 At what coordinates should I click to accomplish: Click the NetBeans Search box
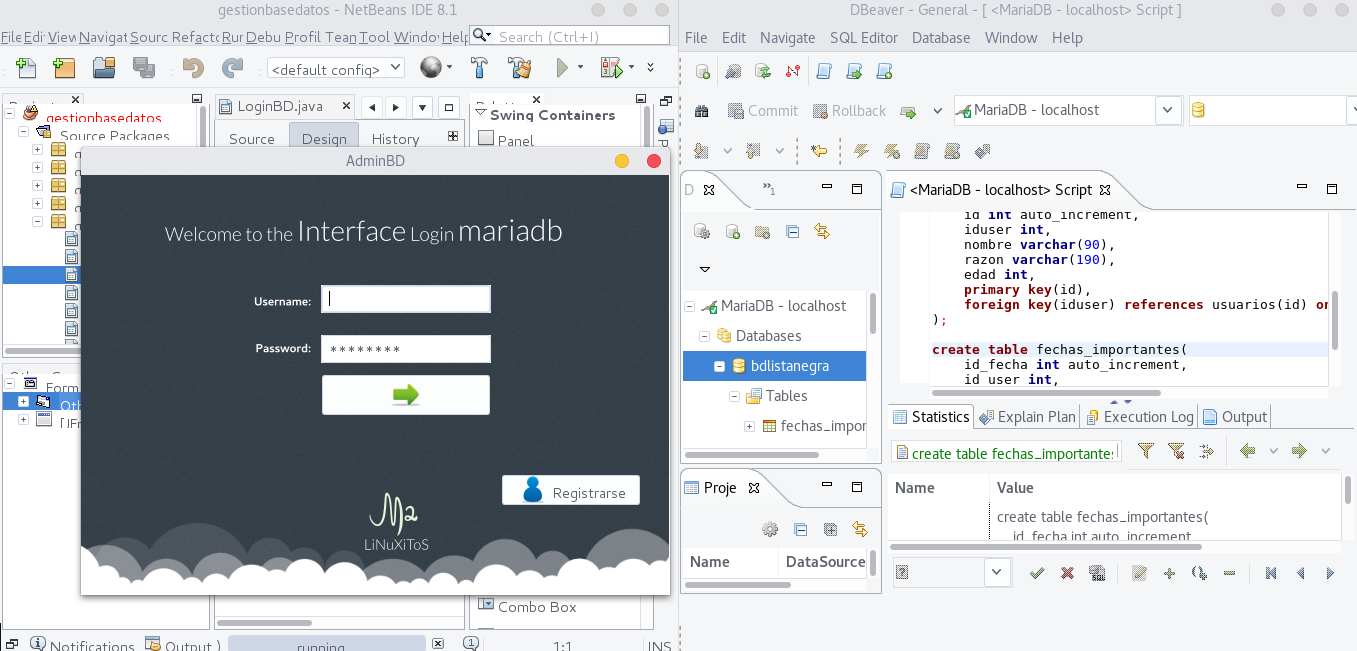click(x=569, y=36)
